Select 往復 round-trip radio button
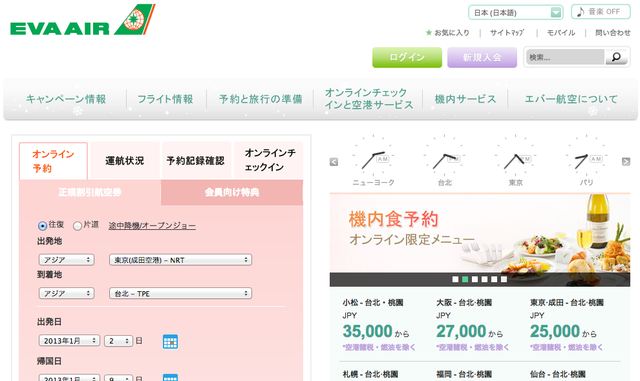This screenshot has height=381, width=640. (42, 225)
